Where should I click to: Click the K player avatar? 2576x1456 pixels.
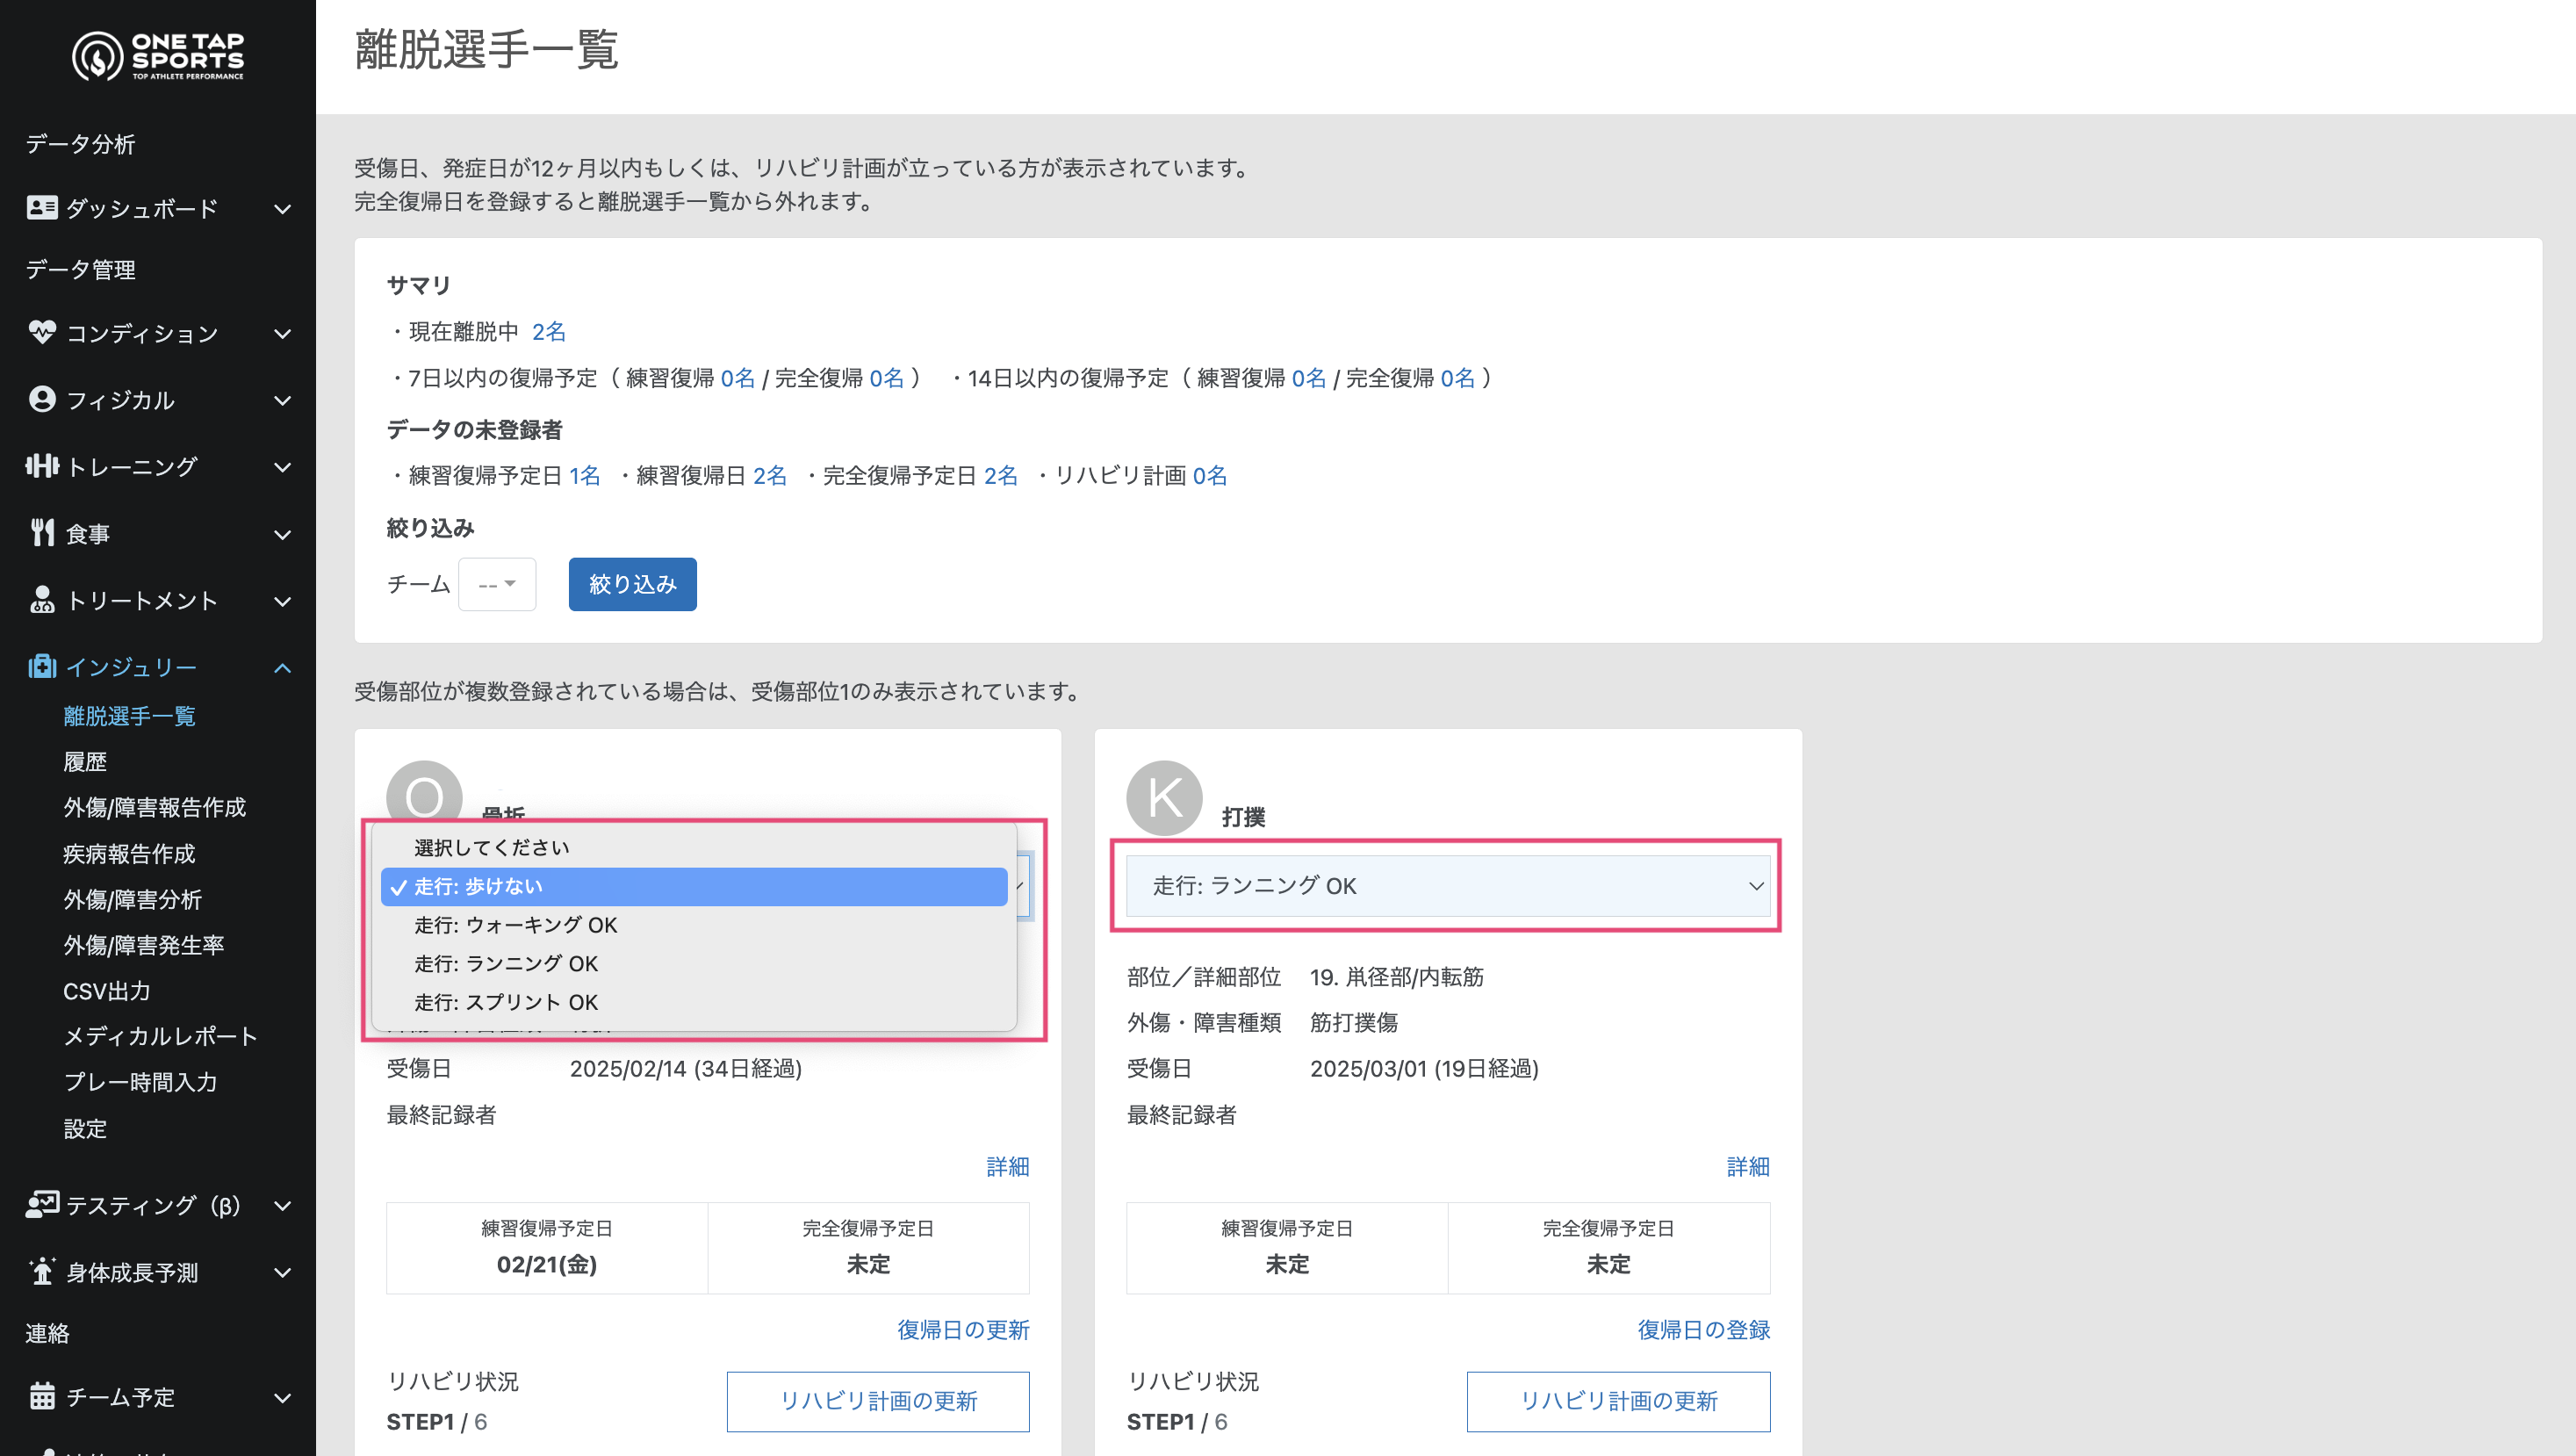pyautogui.click(x=1164, y=798)
